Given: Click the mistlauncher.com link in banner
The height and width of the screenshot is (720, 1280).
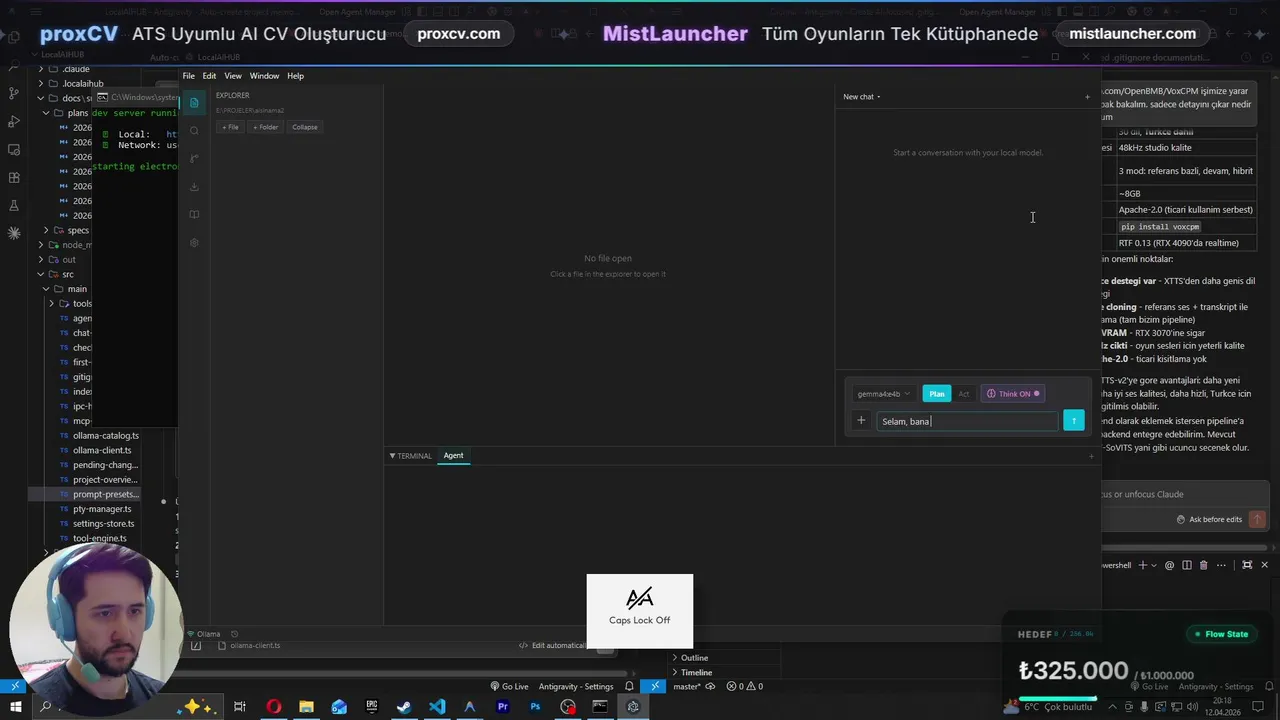Looking at the screenshot, I should [x=1132, y=34].
